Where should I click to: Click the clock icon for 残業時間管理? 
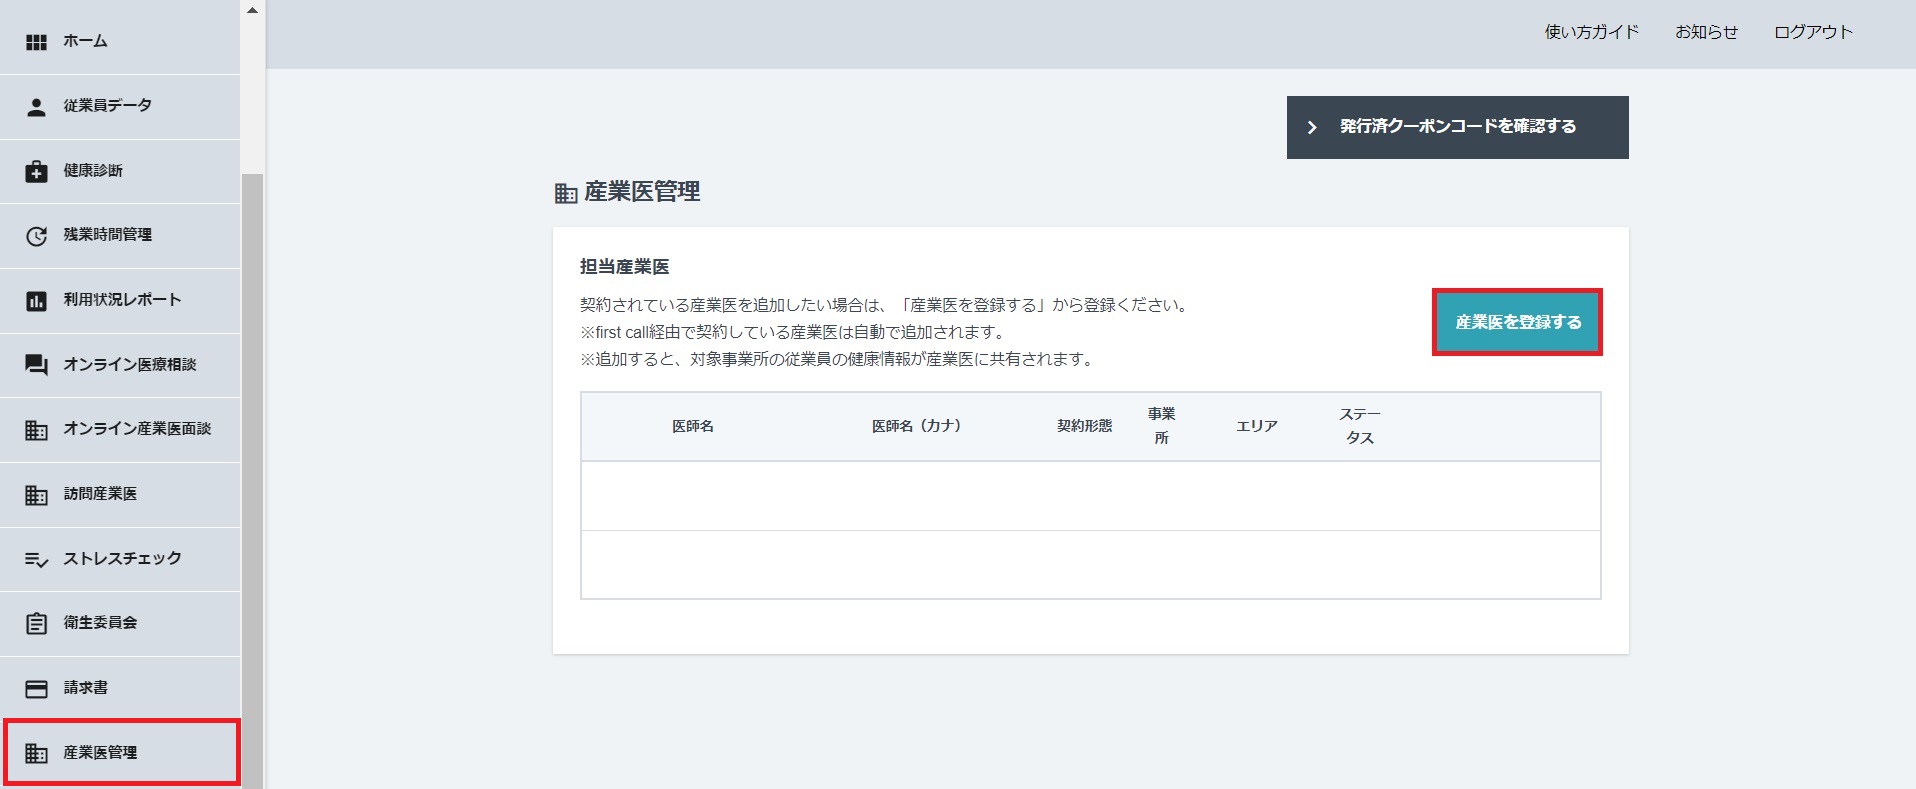click(x=36, y=236)
